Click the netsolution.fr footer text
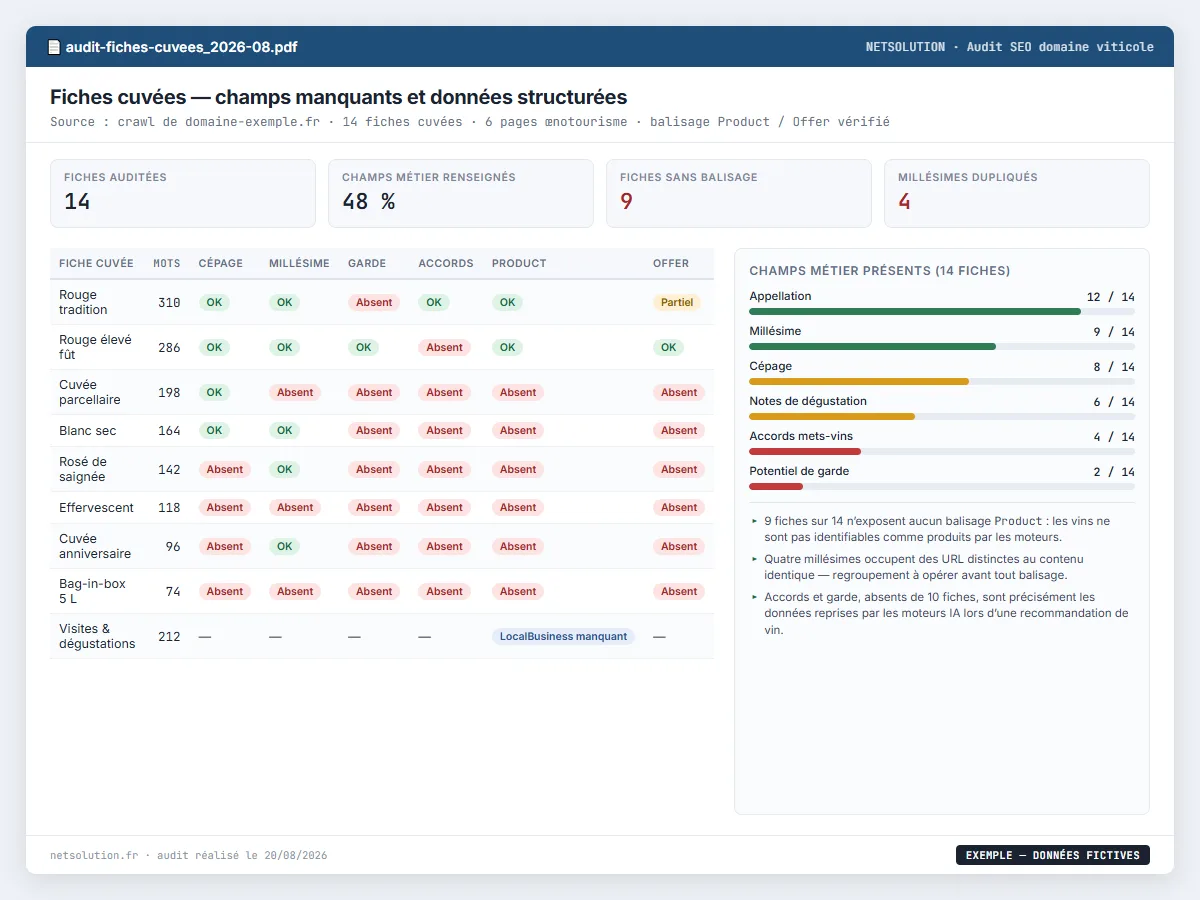Image resolution: width=1200 pixels, height=900 pixels. tap(188, 856)
